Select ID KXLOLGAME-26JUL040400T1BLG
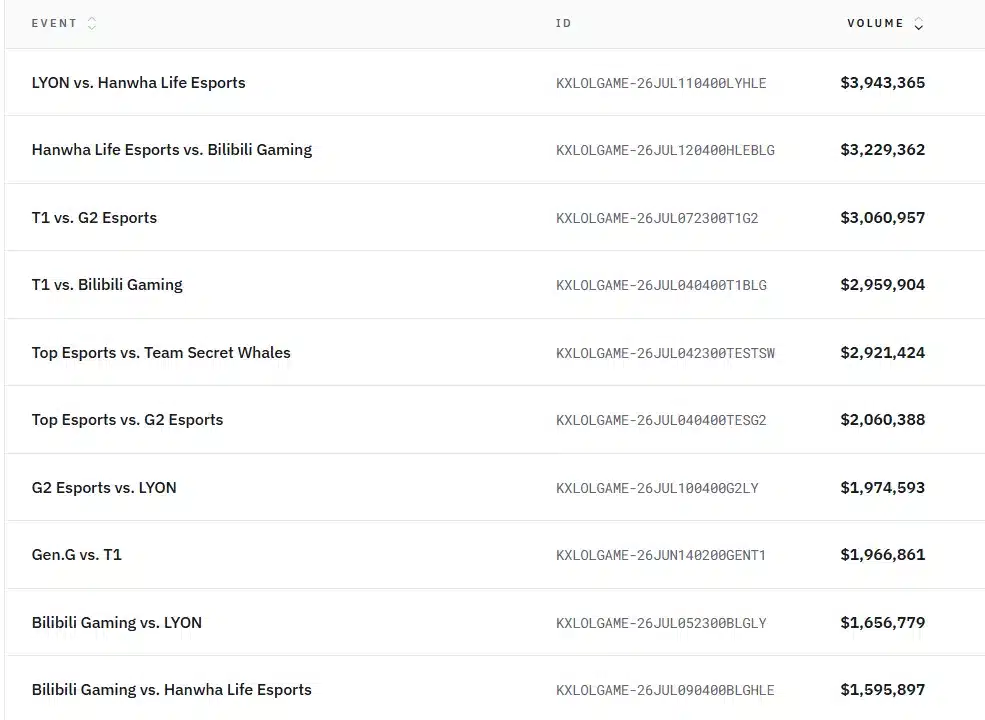This screenshot has height=720, width=985. pos(661,286)
